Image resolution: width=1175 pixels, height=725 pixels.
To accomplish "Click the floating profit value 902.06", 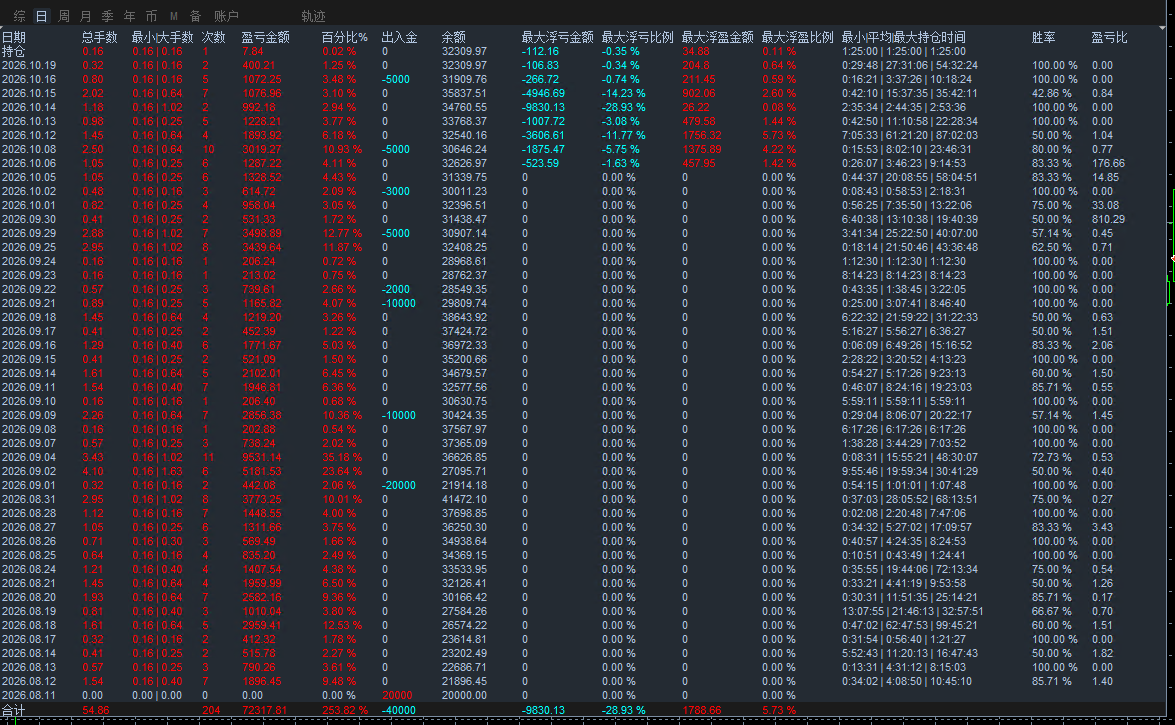I will (x=699, y=93).
